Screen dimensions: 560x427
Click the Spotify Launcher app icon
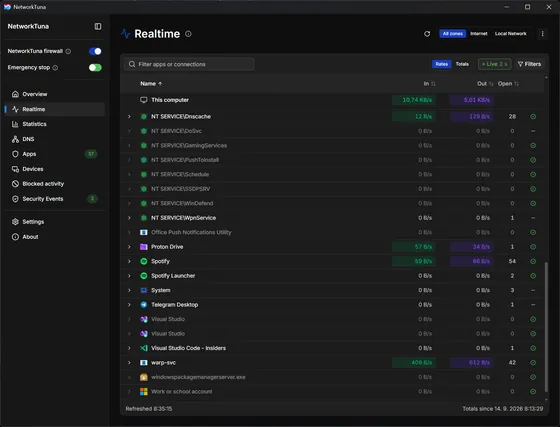pos(144,276)
